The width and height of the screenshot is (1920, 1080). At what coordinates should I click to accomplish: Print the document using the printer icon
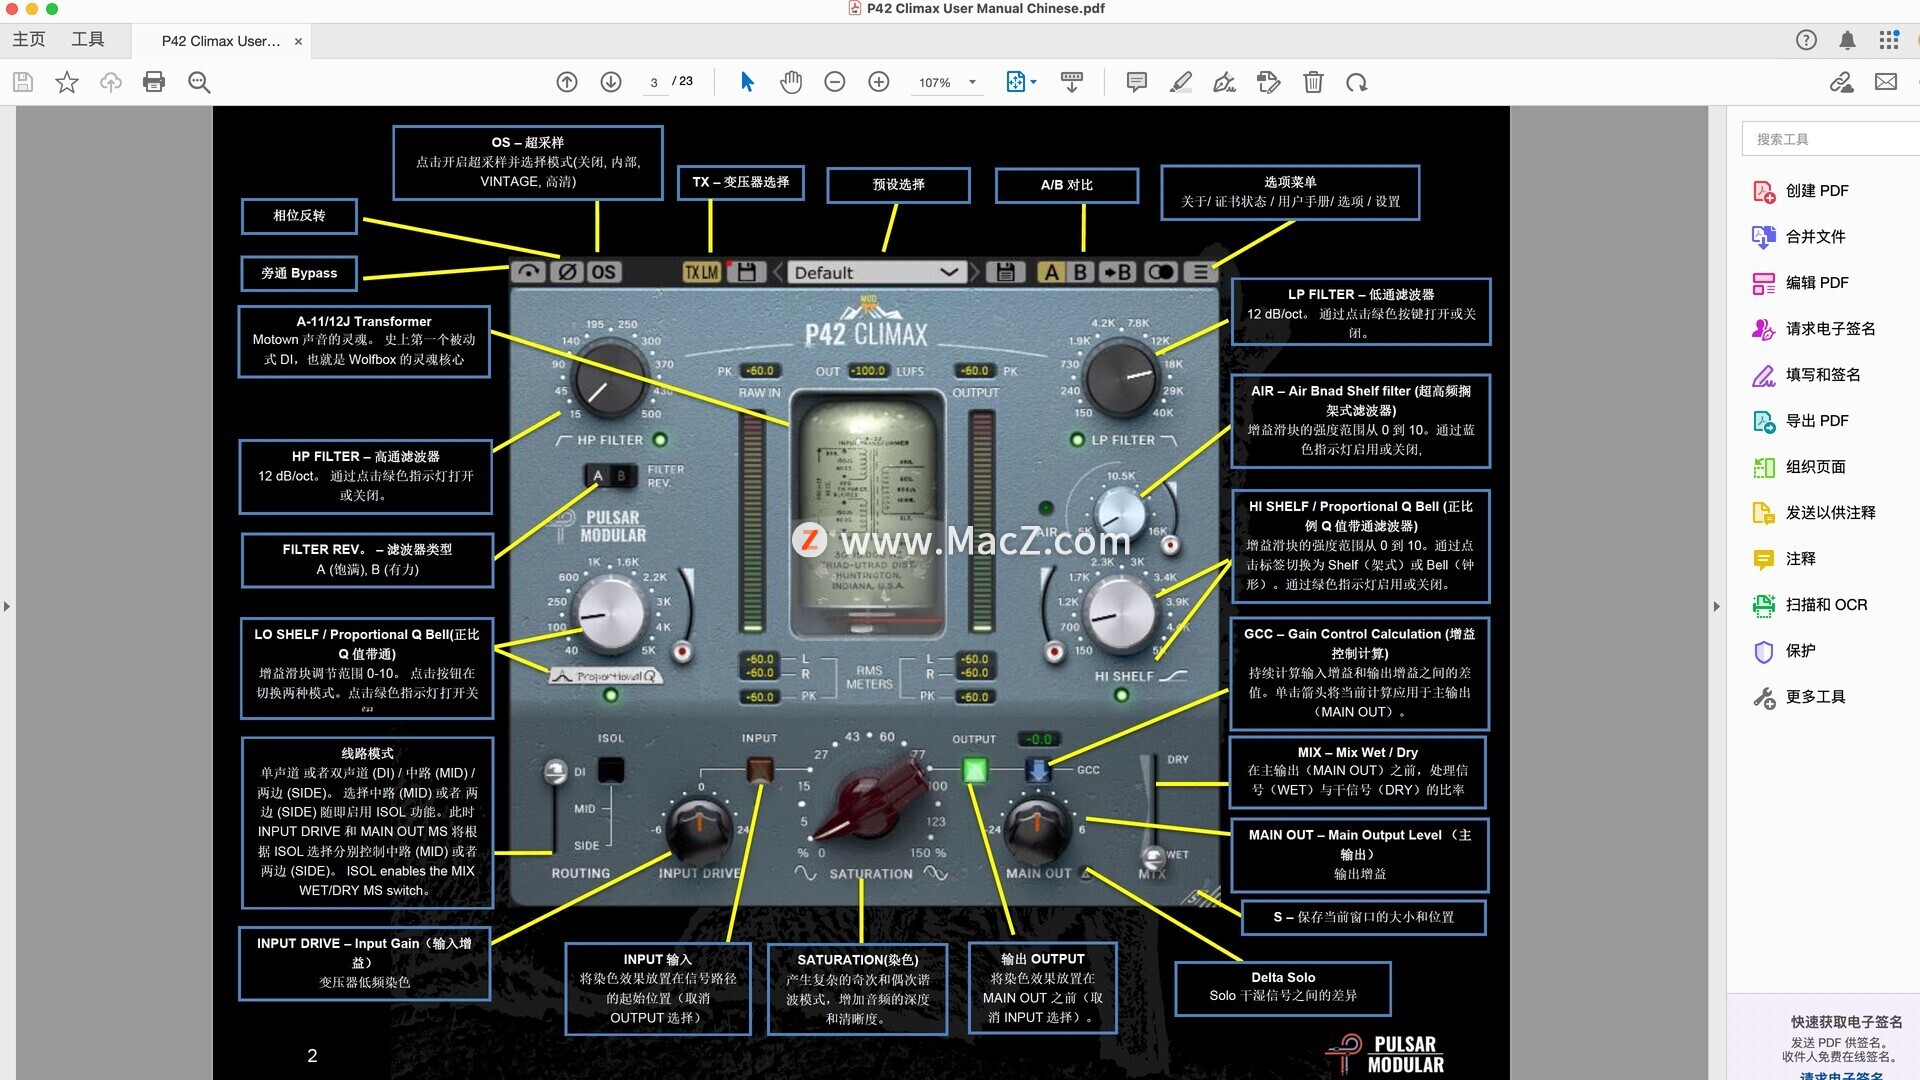coord(154,82)
